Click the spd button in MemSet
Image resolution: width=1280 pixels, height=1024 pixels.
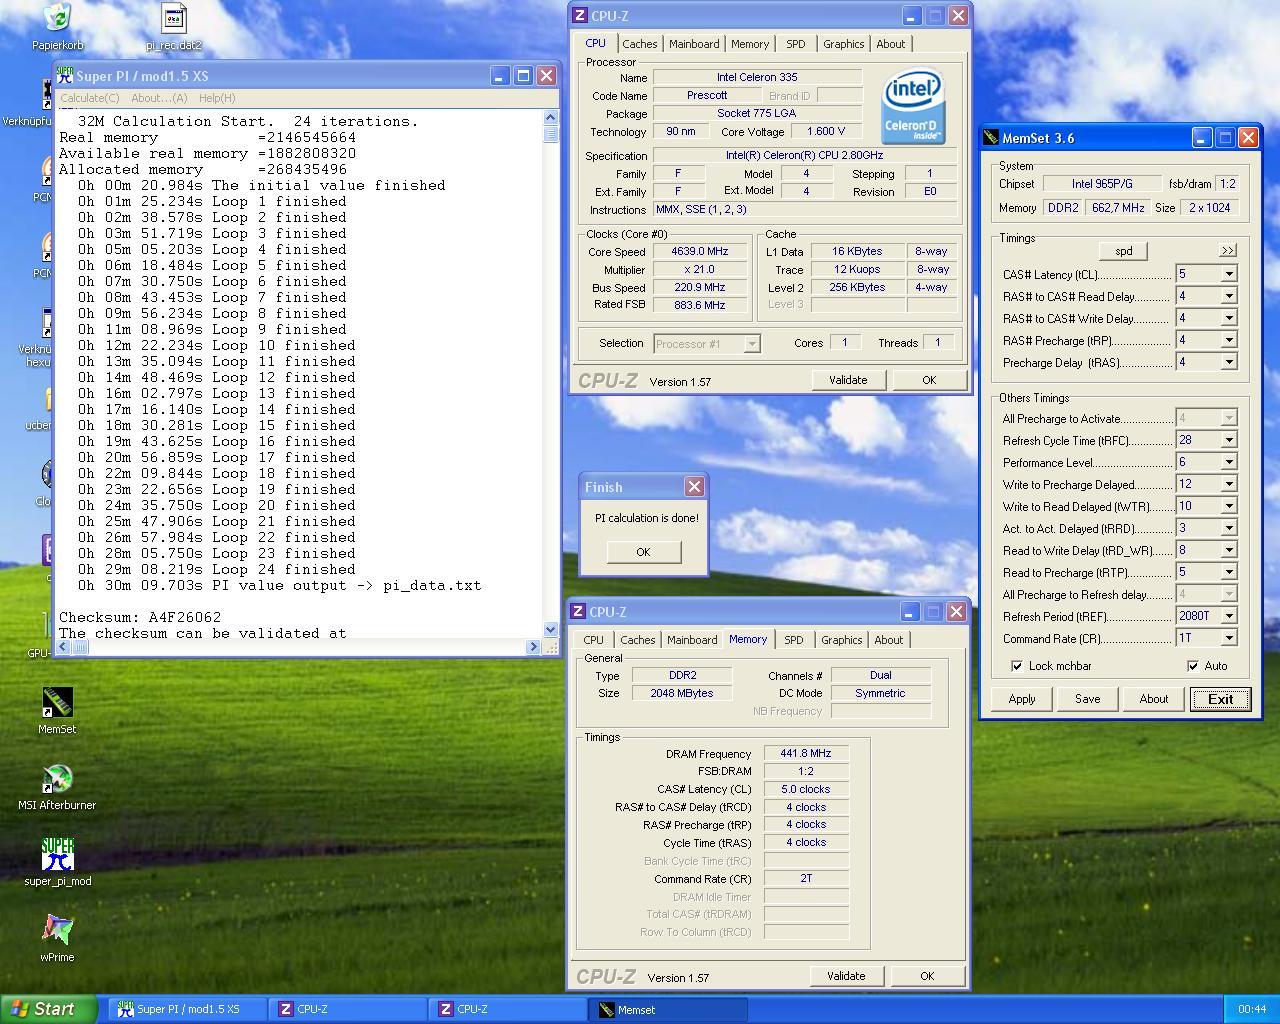[x=1124, y=251]
